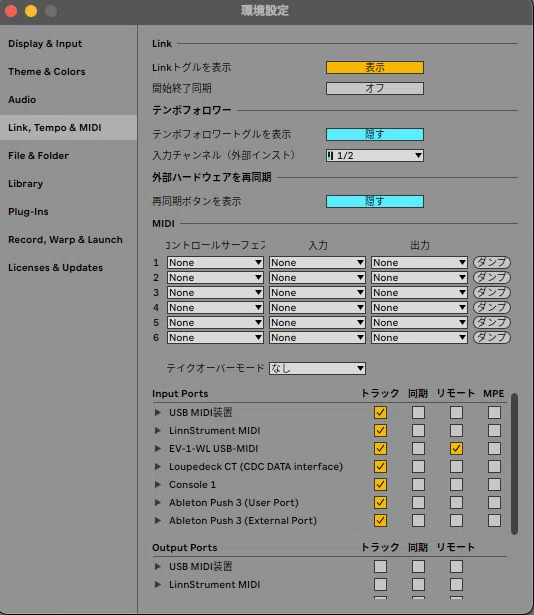
Task: Expand the Console 1 input port
Action: 158,485
